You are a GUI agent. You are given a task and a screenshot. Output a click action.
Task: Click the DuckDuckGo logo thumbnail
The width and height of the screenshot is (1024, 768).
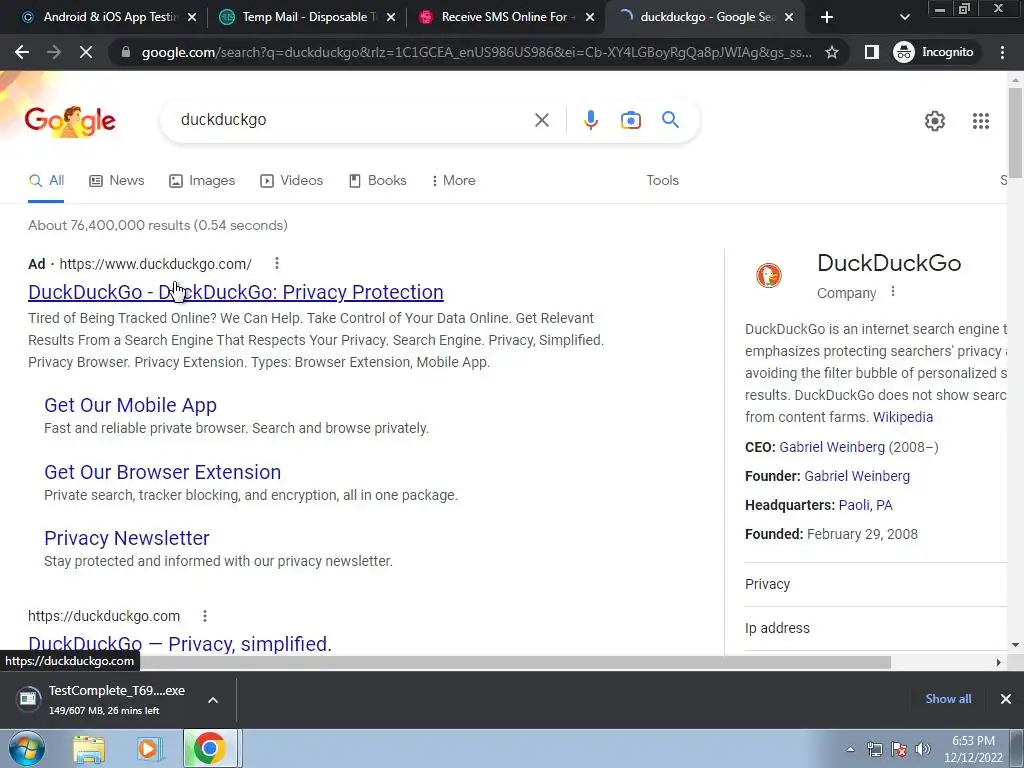tap(769, 276)
